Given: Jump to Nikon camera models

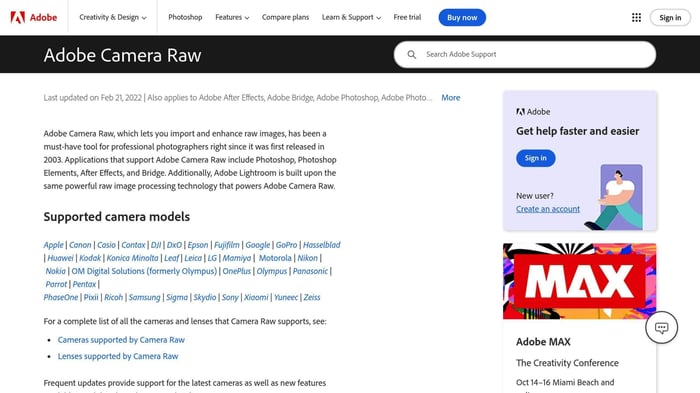Looking at the screenshot, I should 308,258.
